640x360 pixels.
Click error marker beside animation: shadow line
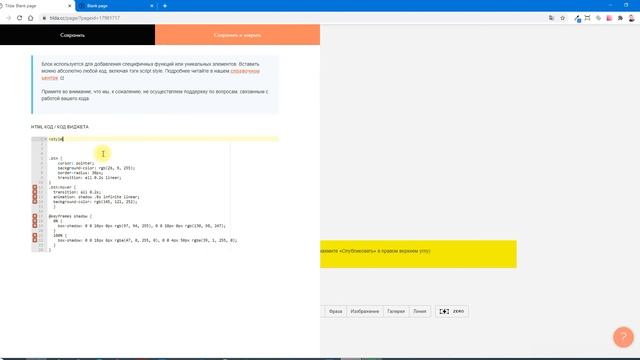tap(35, 197)
